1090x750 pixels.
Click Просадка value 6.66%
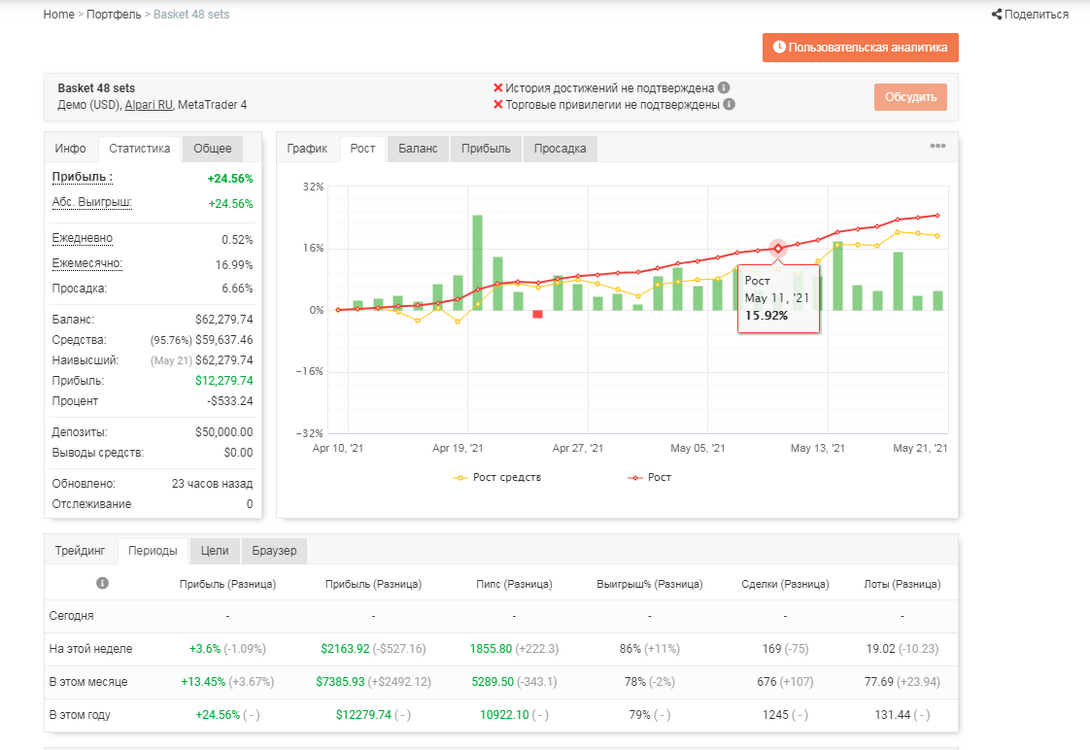pos(237,288)
